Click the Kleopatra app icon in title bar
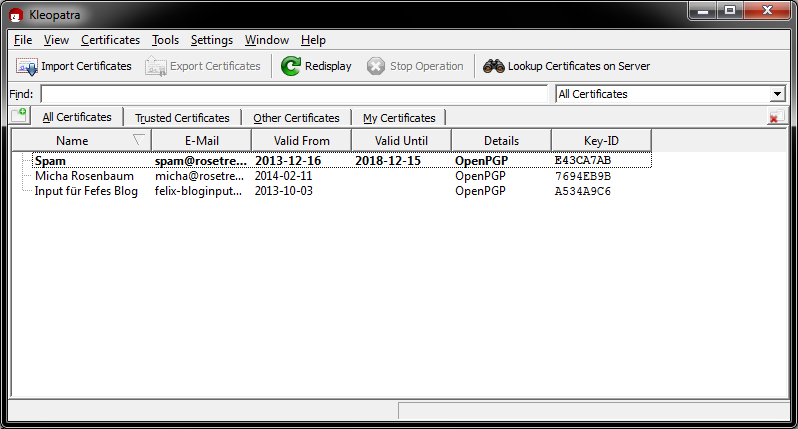Viewport: 798px width, 429px height. pyautogui.click(x=15, y=15)
